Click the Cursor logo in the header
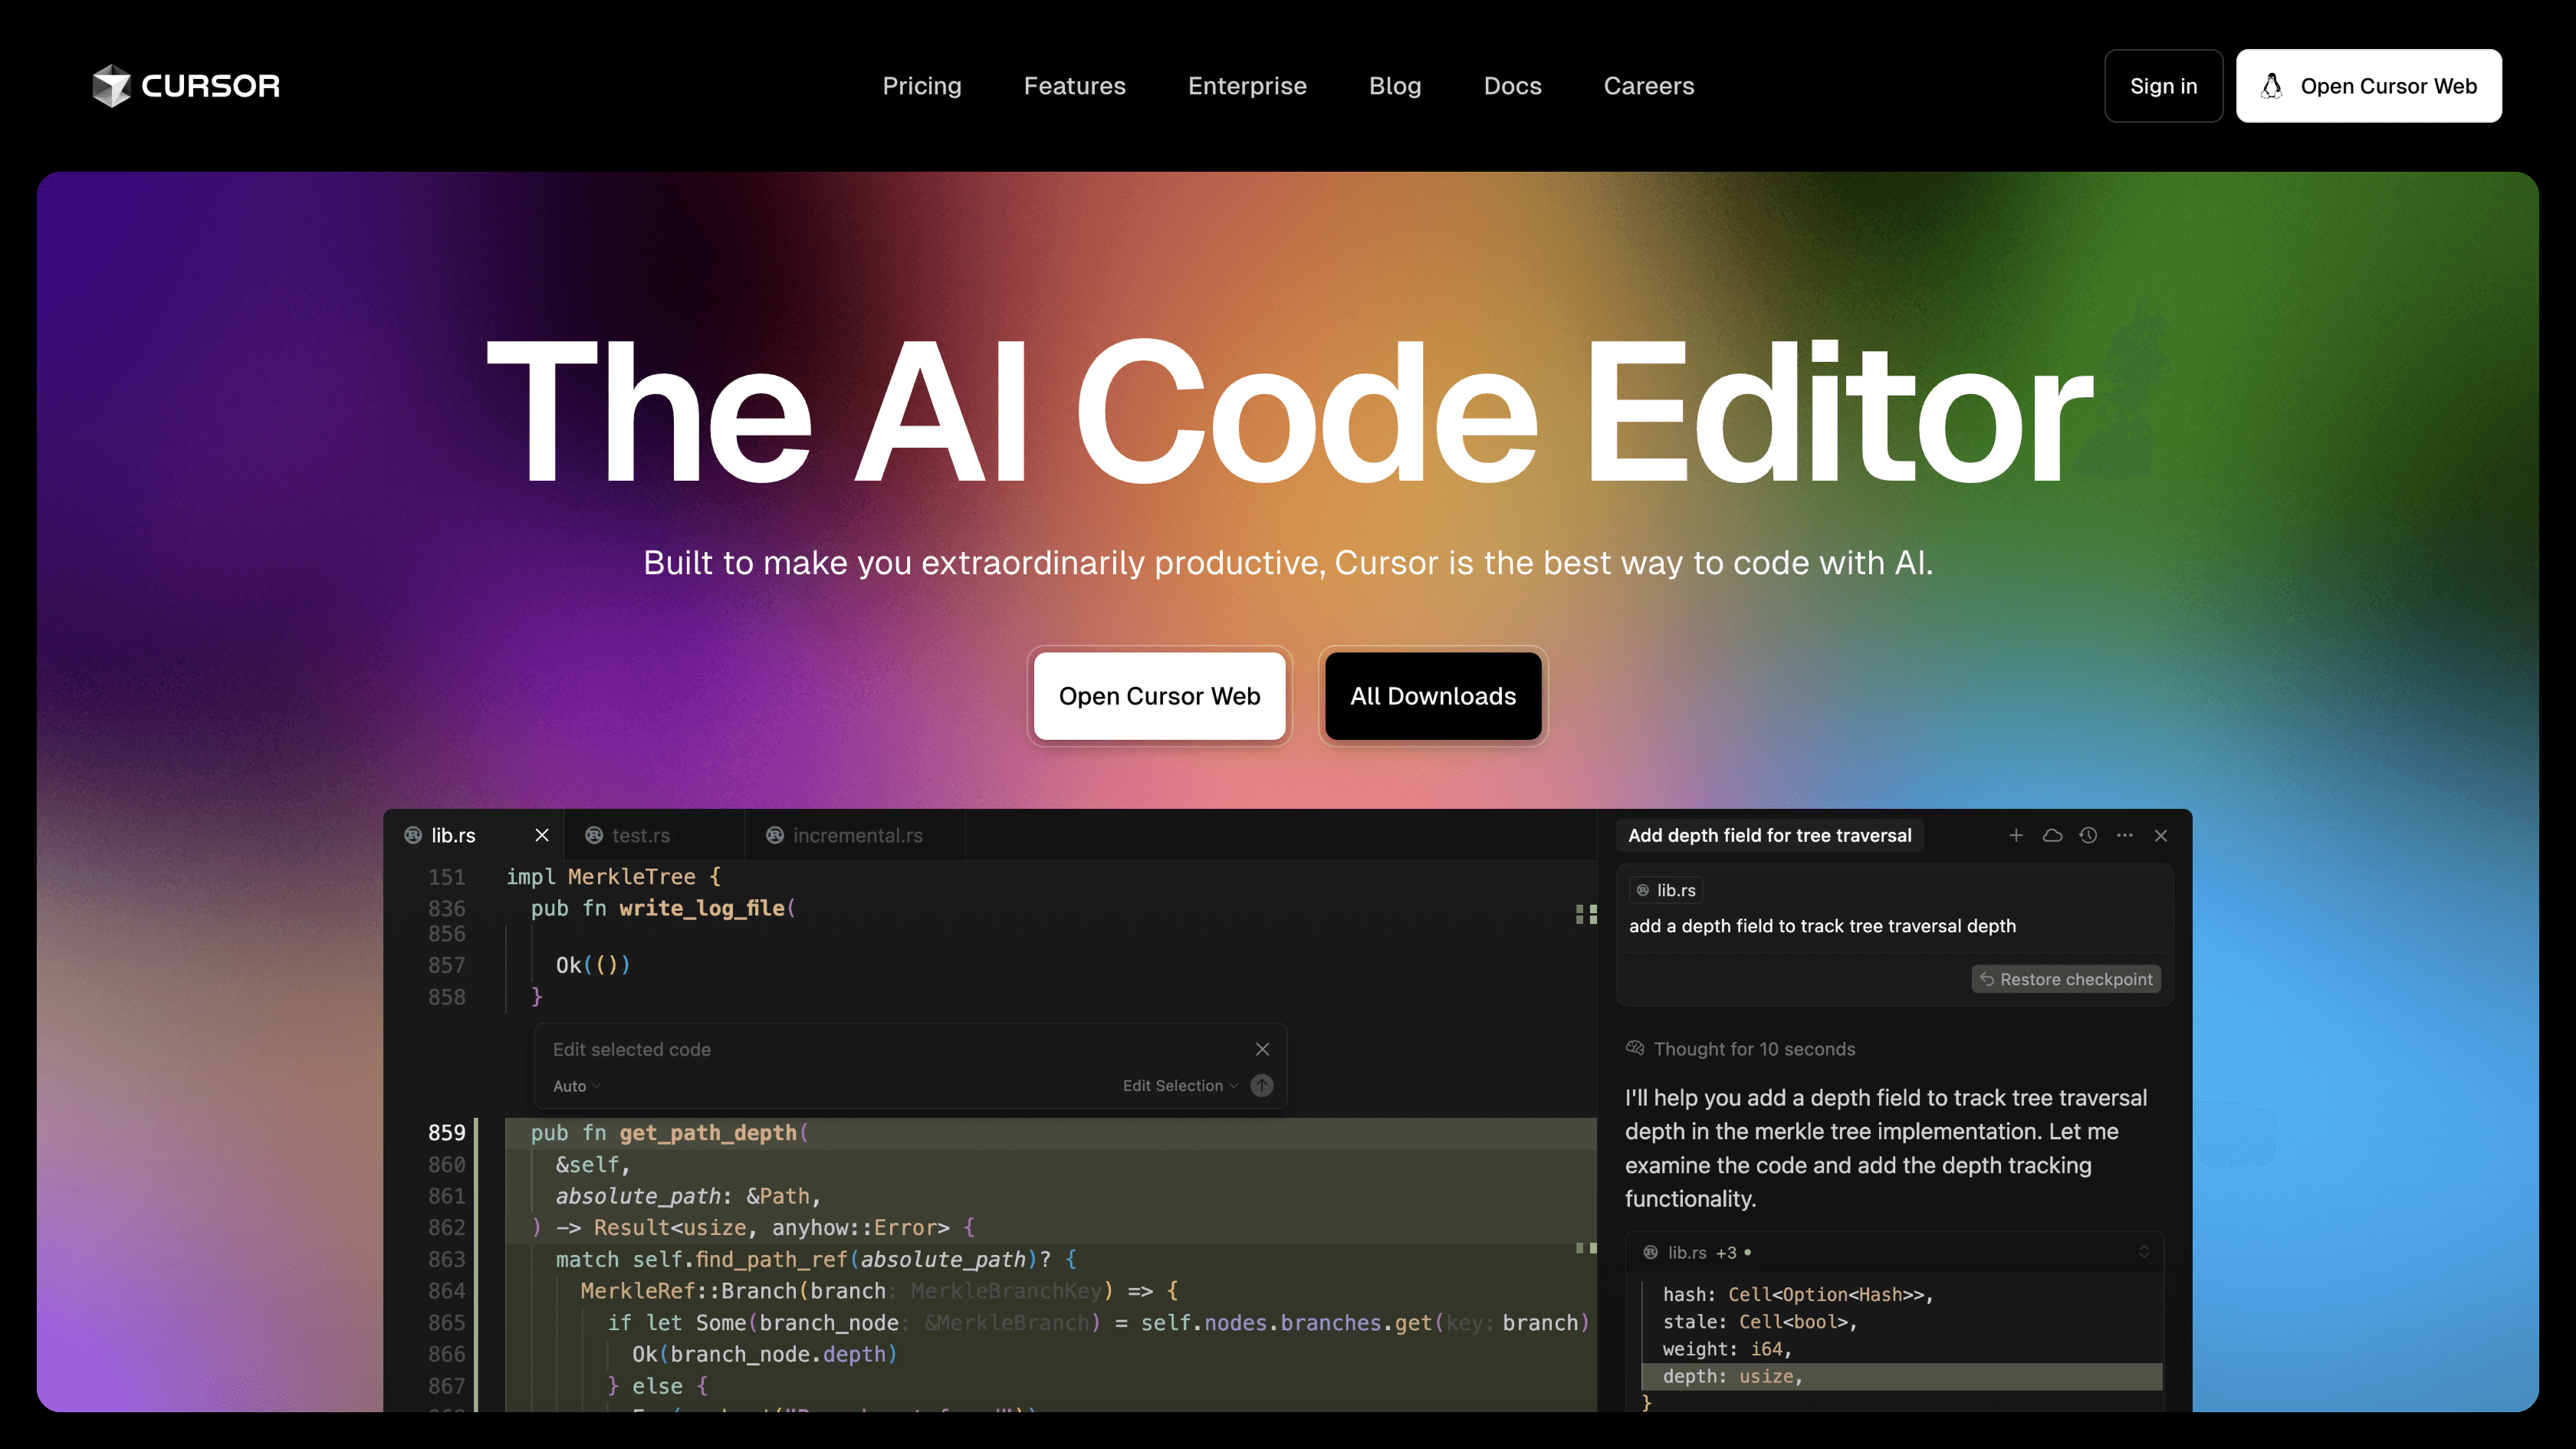This screenshot has height=1449, width=2576. click(186, 86)
